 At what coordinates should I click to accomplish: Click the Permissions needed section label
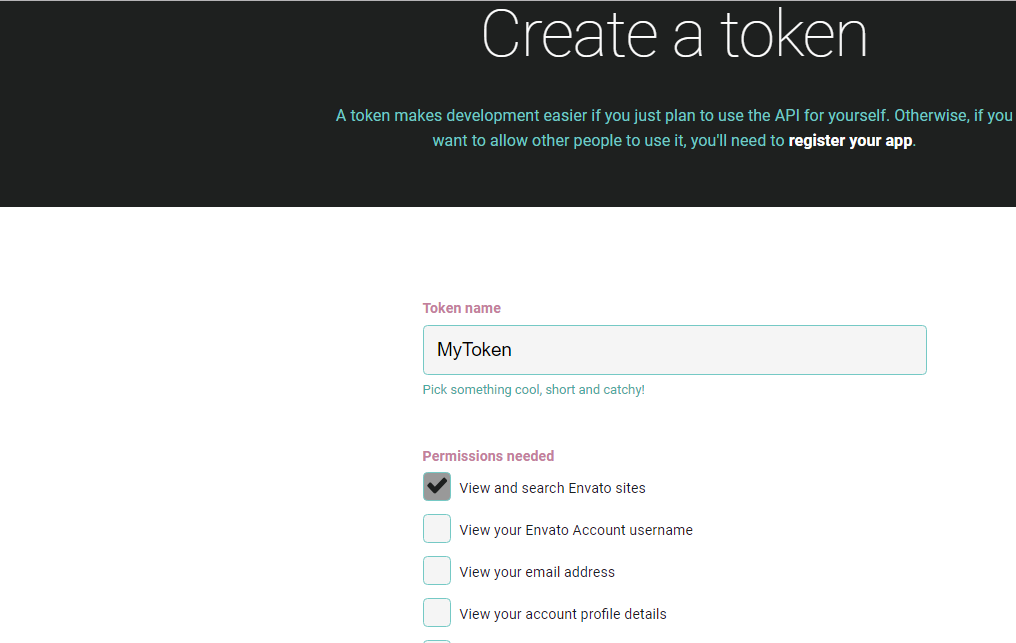[488, 456]
